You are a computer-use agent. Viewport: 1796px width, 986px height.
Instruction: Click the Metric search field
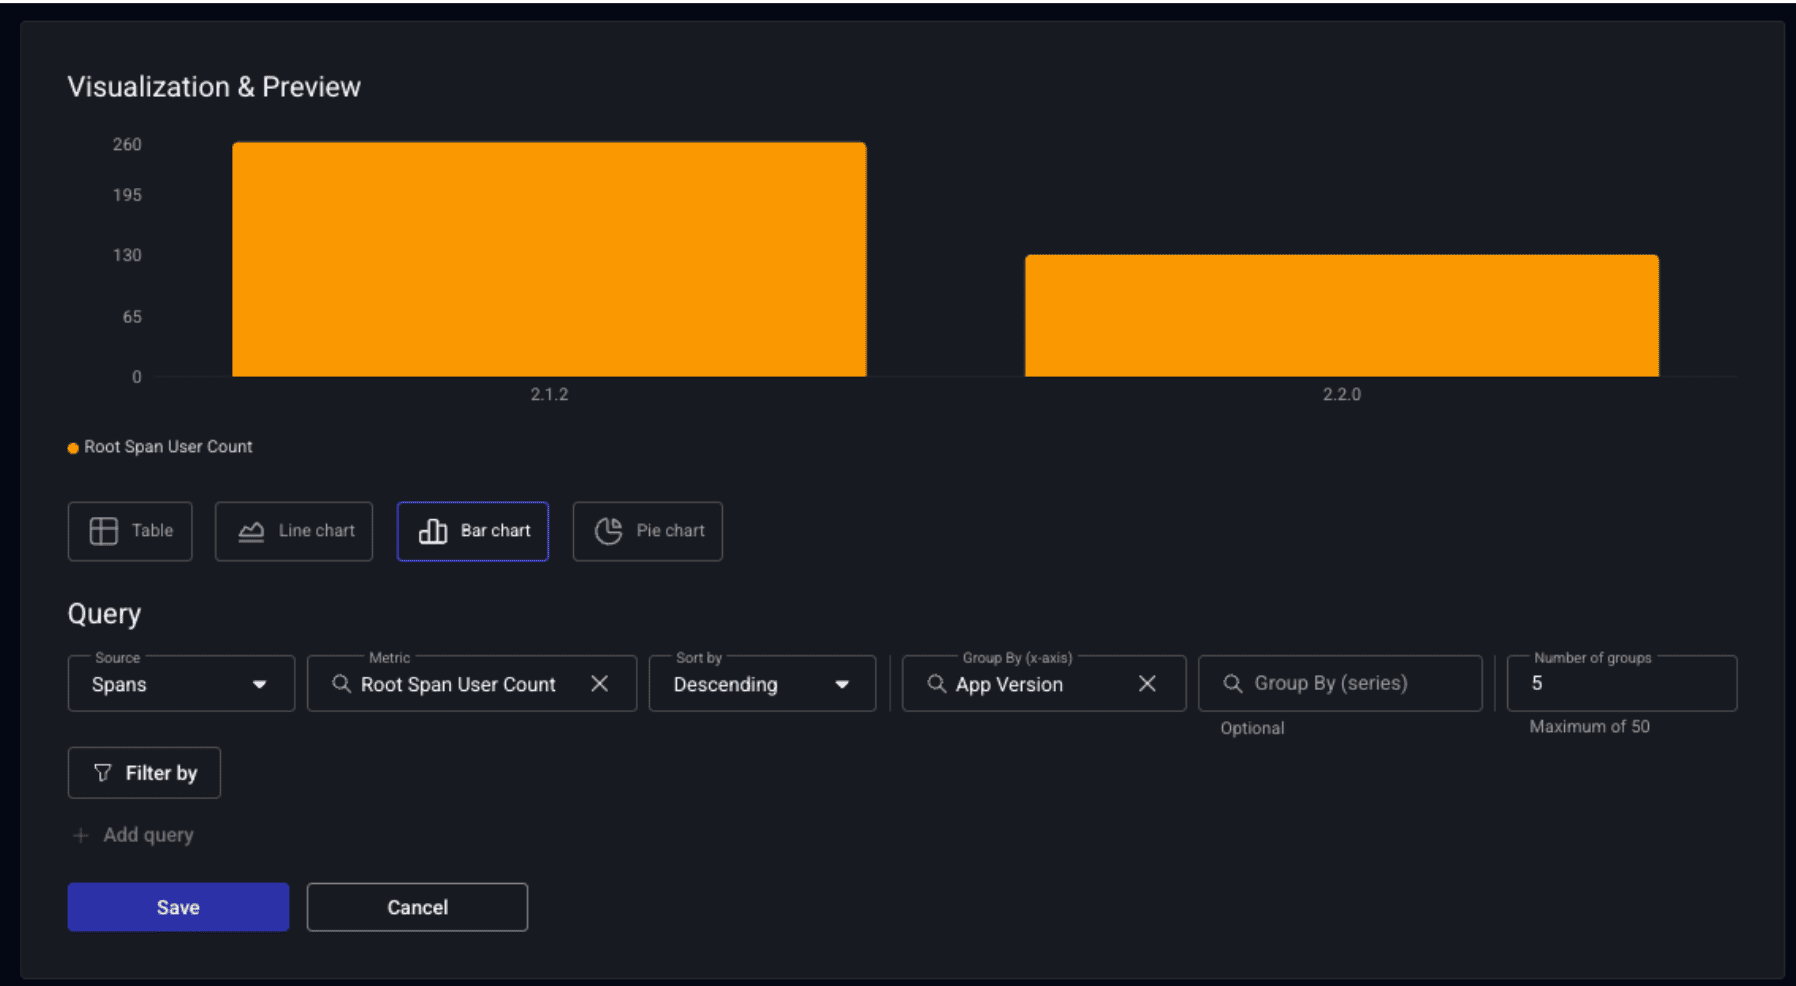[472, 684]
